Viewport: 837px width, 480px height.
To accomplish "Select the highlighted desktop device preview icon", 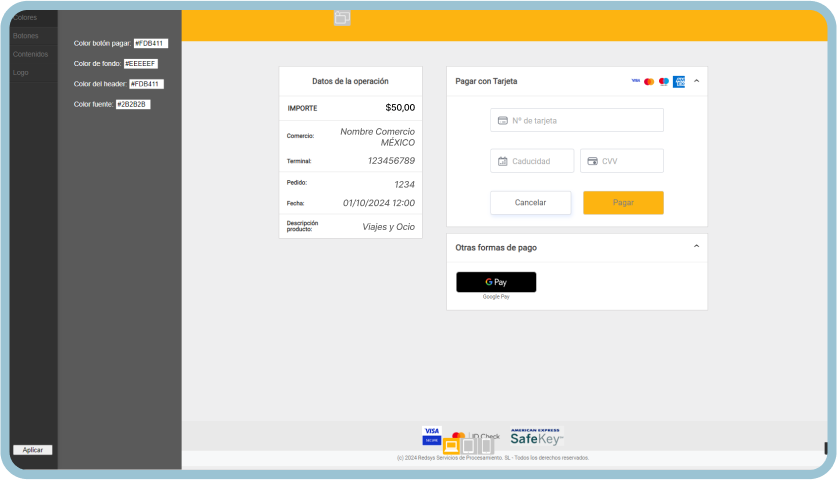I will pos(452,446).
